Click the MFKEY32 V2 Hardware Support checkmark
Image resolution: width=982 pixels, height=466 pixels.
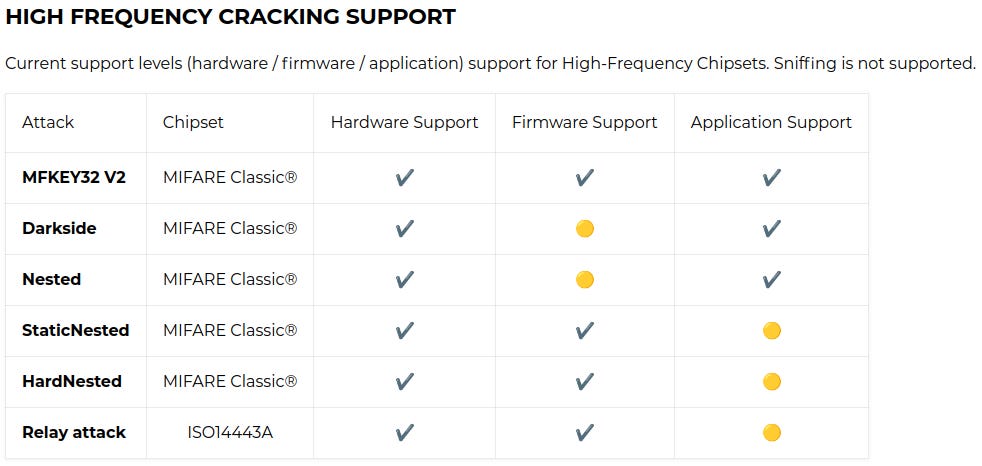coord(404,178)
